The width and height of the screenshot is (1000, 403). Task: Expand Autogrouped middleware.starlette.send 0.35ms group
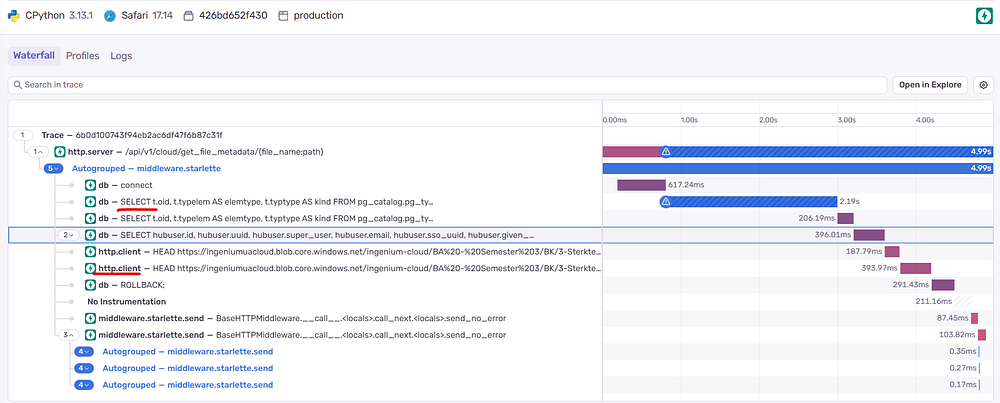[84, 351]
